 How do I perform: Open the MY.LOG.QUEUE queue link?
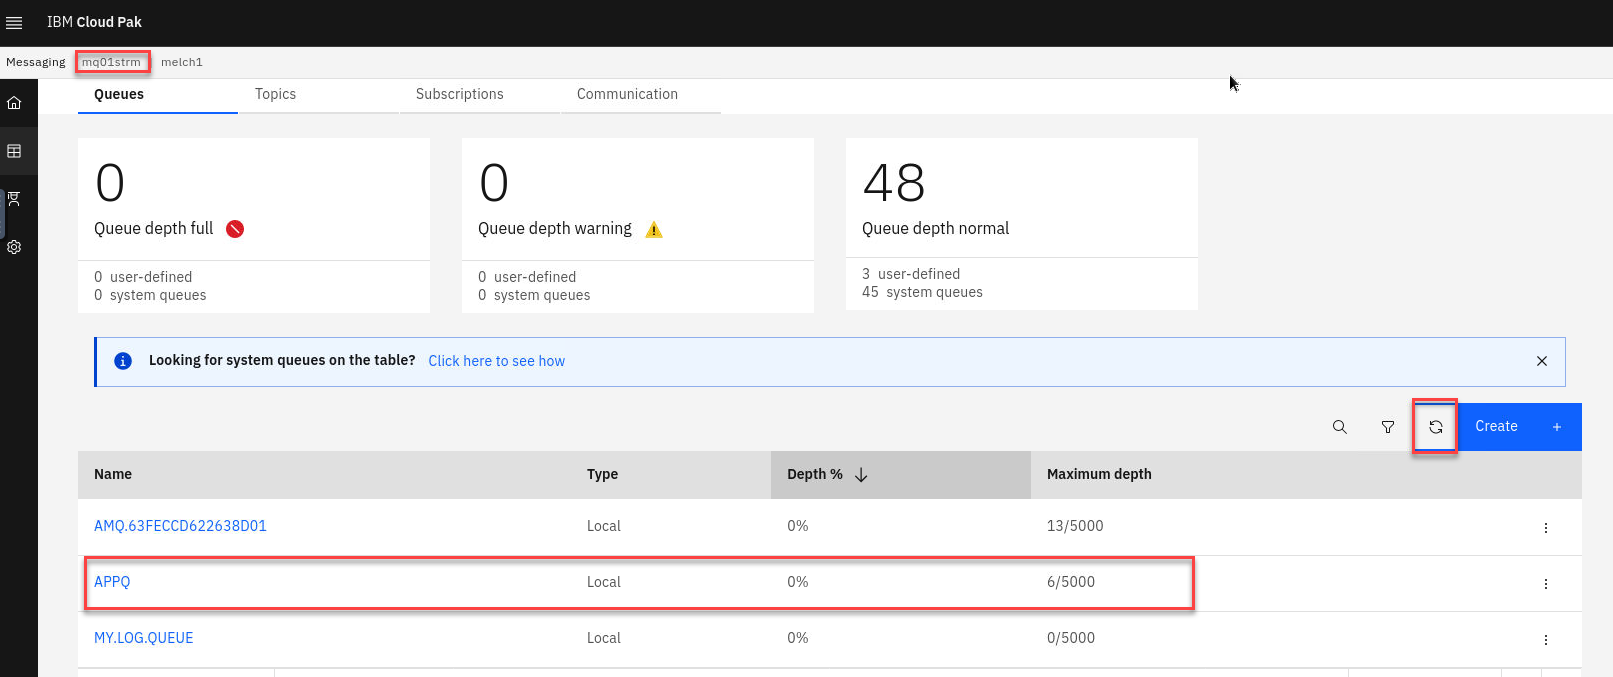143,638
